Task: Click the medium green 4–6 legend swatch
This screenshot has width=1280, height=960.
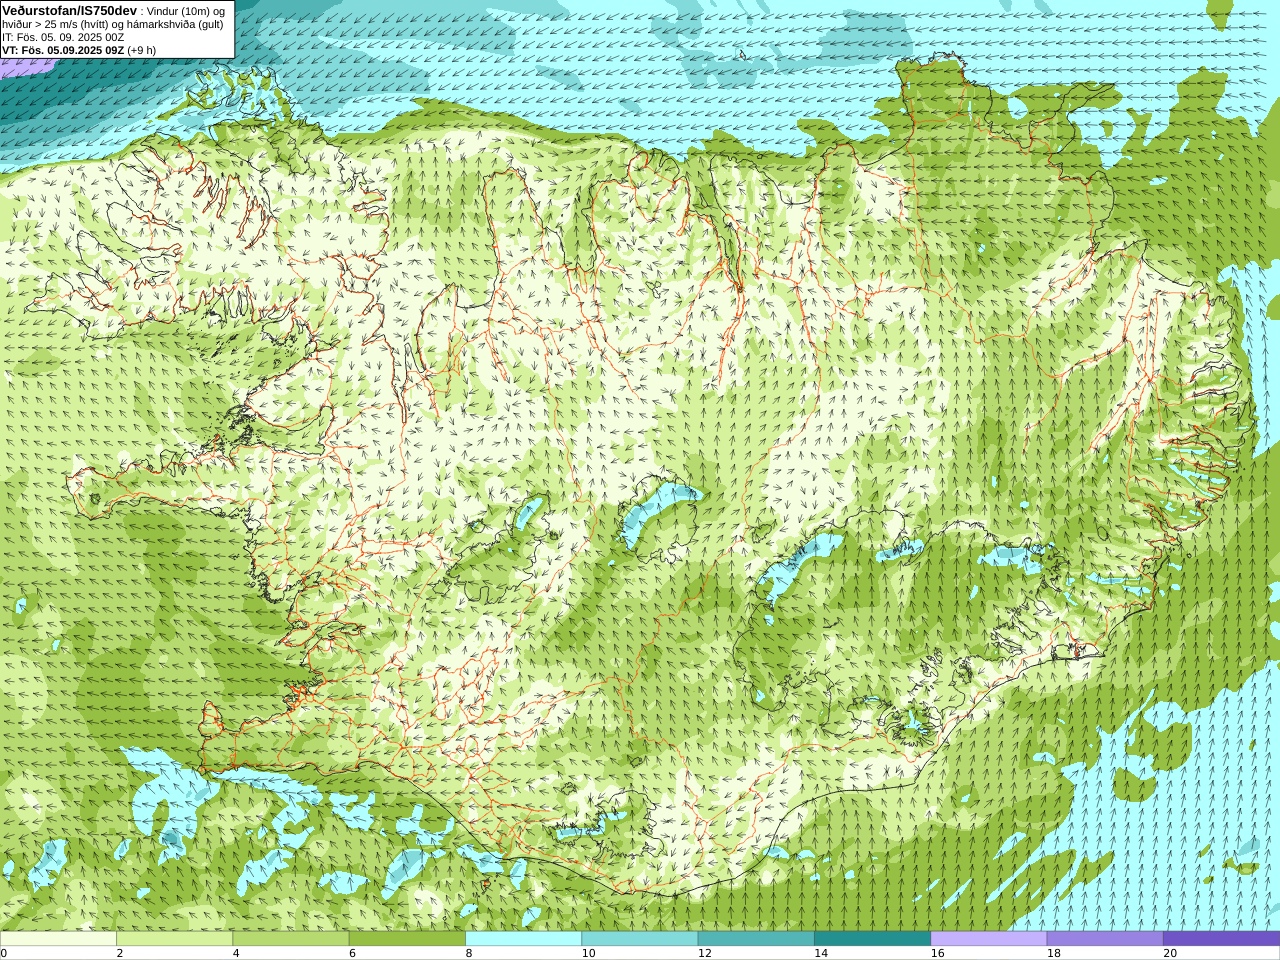Action: 291,939
